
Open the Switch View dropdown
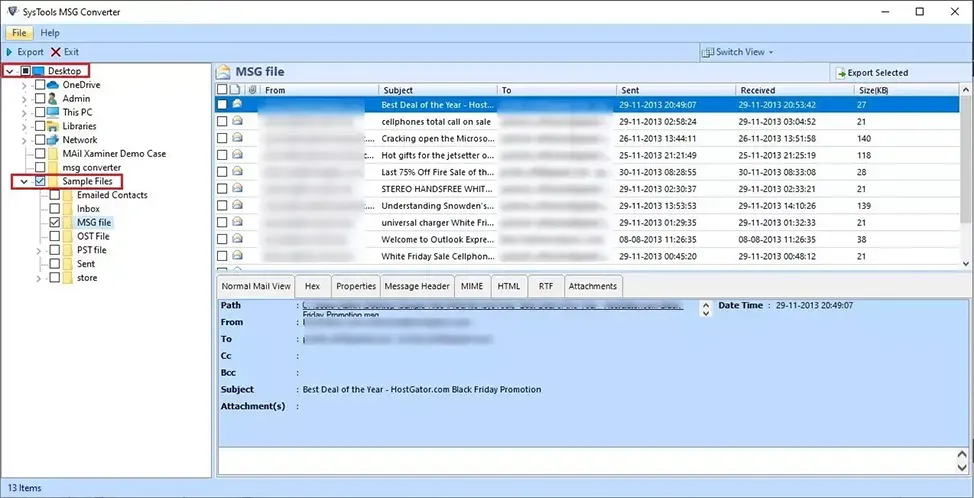click(737, 52)
